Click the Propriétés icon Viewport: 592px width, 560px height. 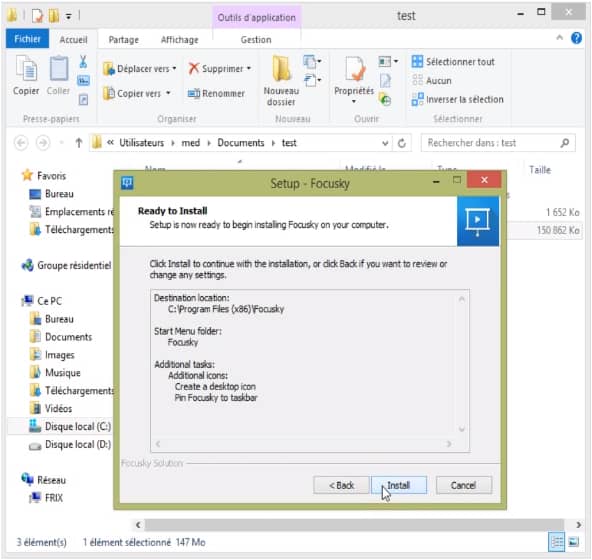(x=354, y=69)
